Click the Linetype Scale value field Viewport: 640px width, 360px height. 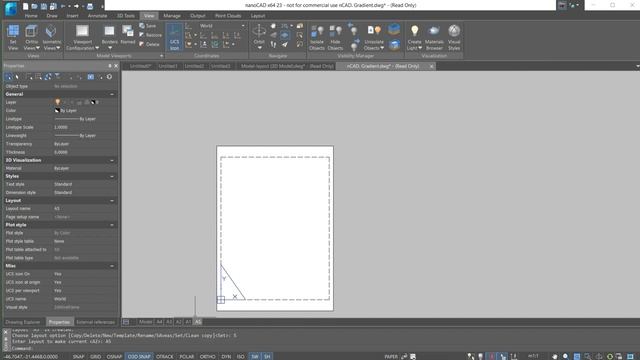click(85, 127)
